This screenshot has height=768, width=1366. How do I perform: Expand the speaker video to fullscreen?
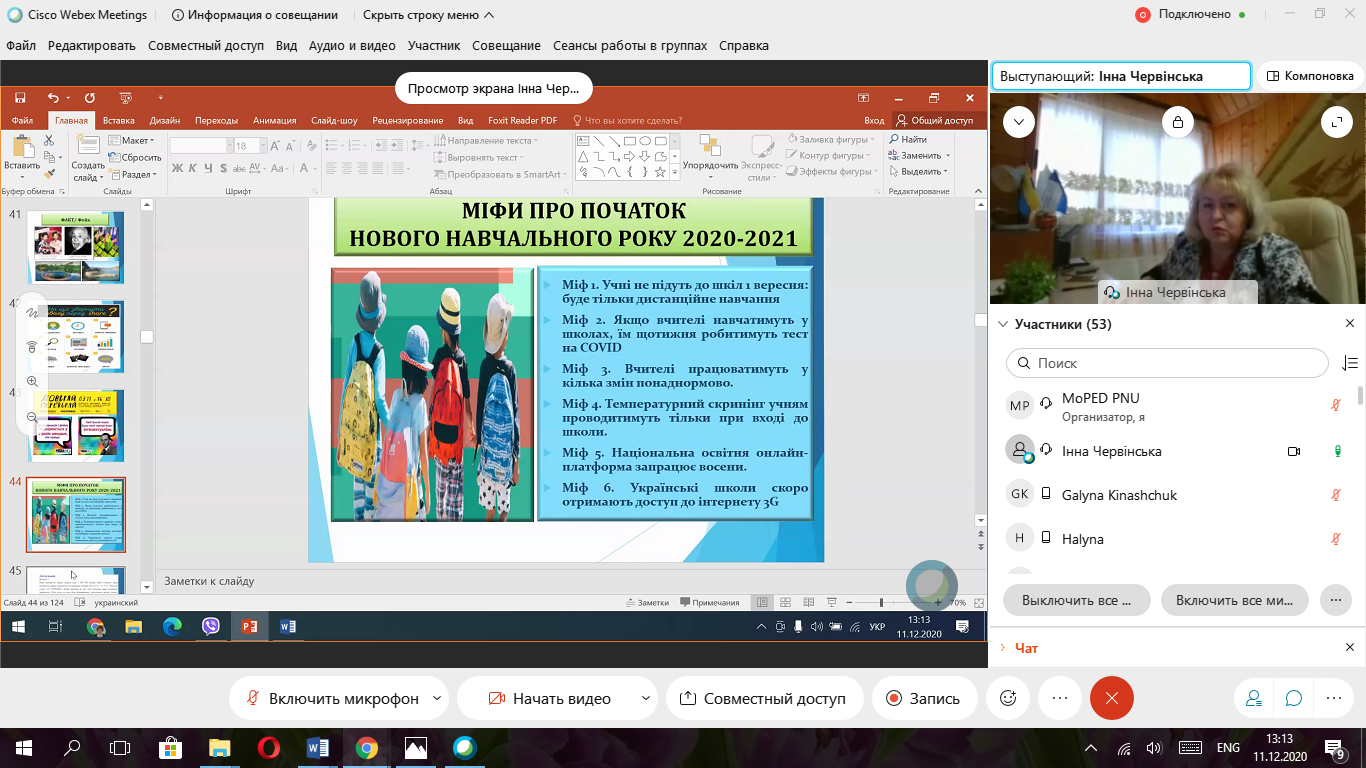1337,122
